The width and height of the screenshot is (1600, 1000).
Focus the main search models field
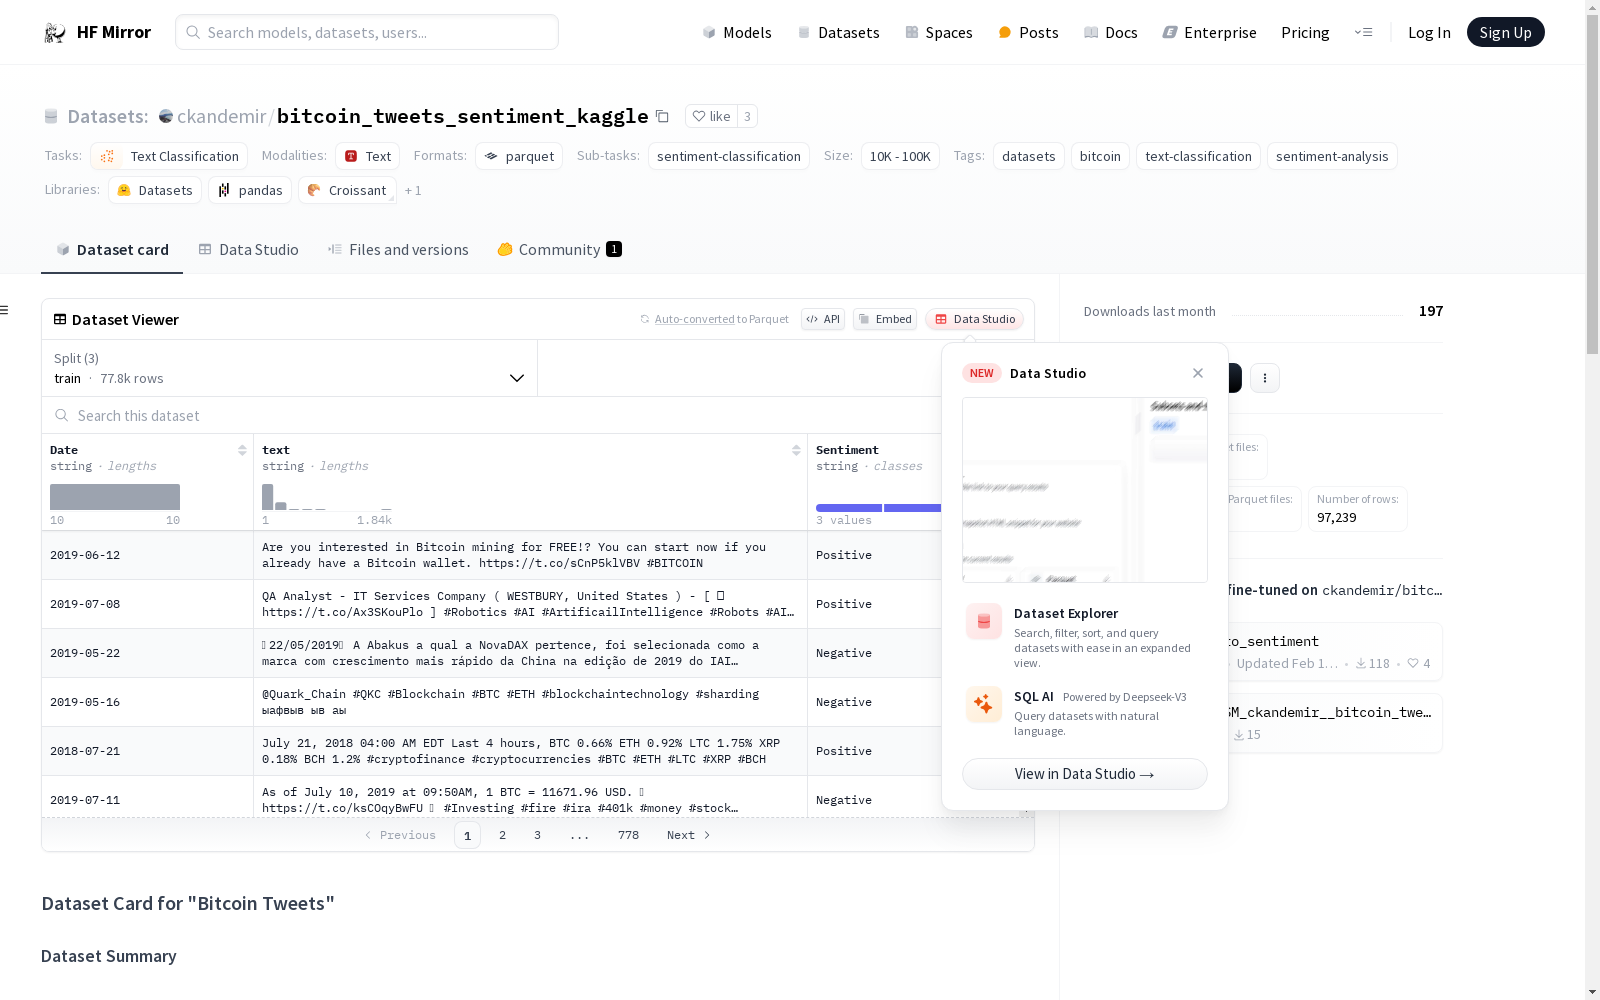pyautogui.click(x=367, y=32)
